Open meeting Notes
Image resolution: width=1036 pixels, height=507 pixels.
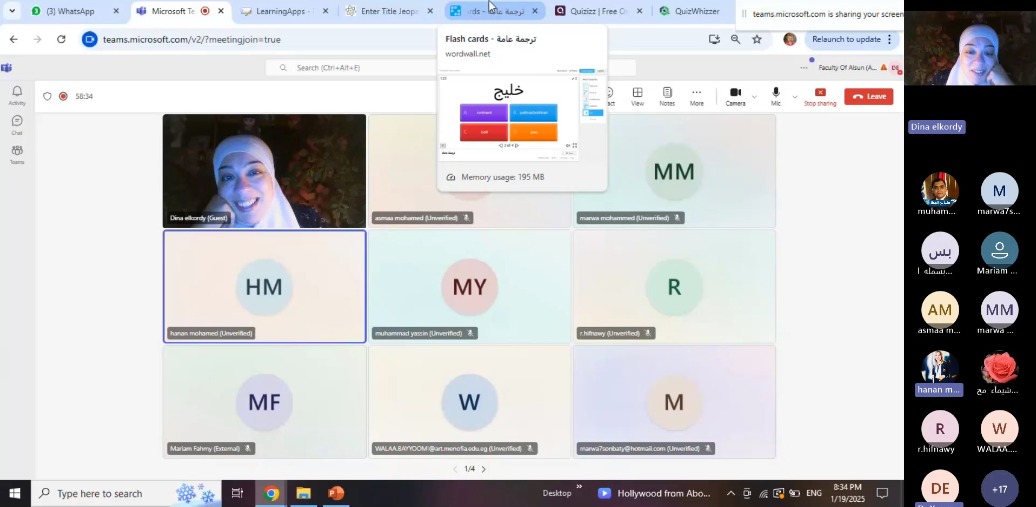point(667,96)
